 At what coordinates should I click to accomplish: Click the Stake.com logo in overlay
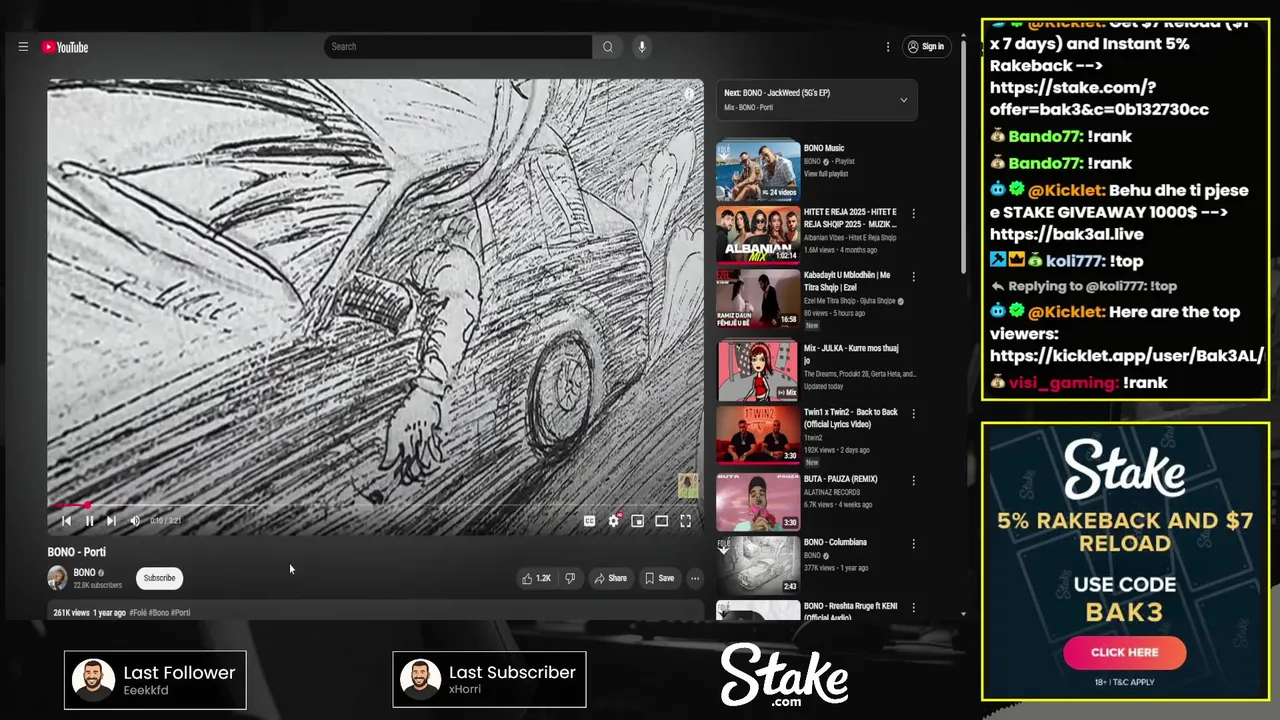click(x=785, y=675)
